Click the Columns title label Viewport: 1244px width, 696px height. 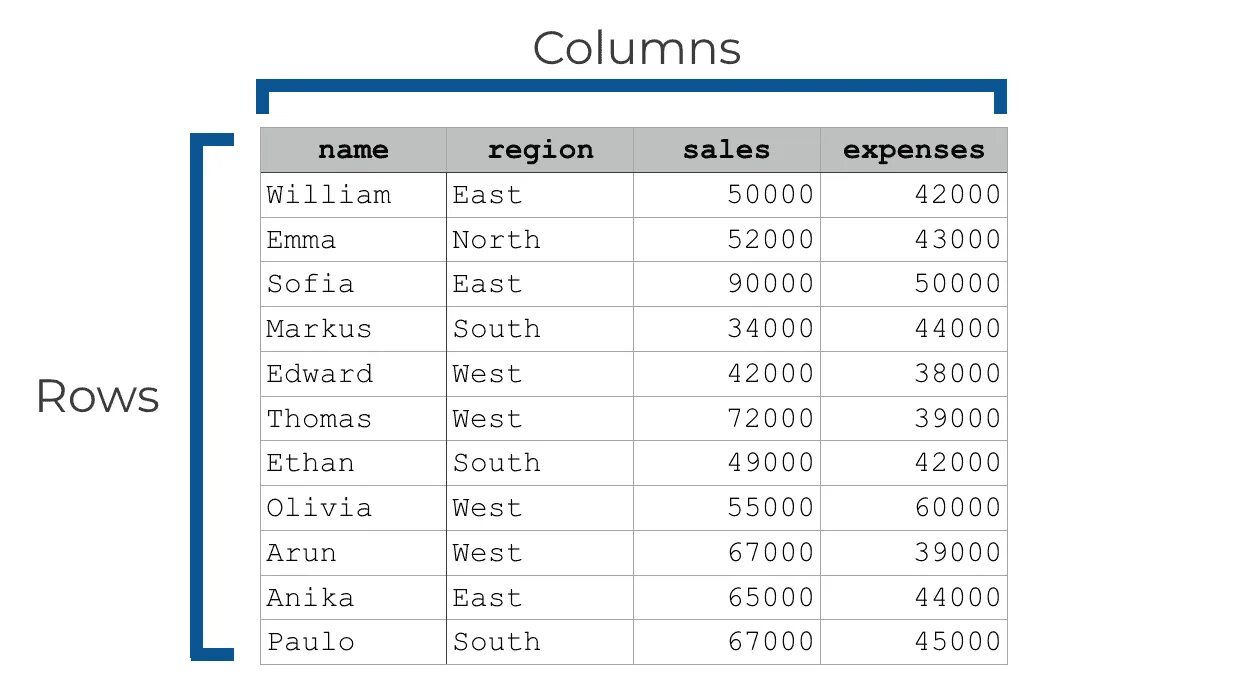pyautogui.click(x=637, y=48)
